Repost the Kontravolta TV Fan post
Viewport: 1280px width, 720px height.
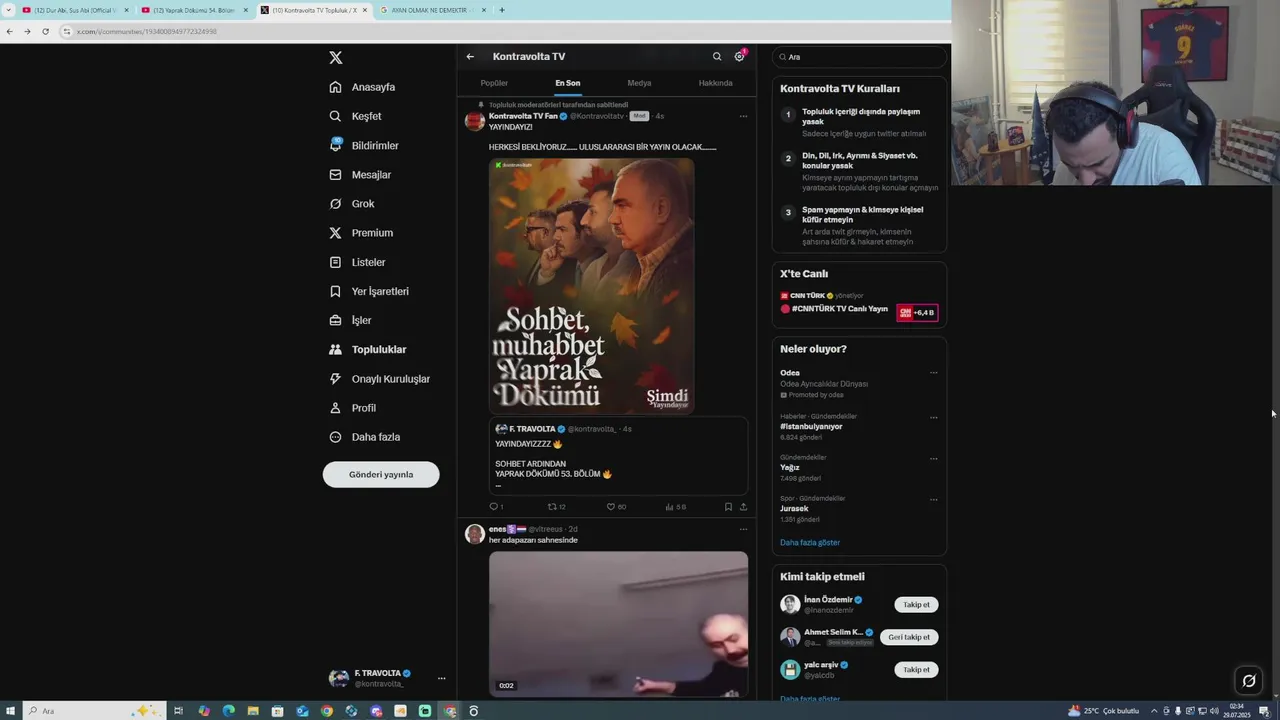(x=556, y=507)
